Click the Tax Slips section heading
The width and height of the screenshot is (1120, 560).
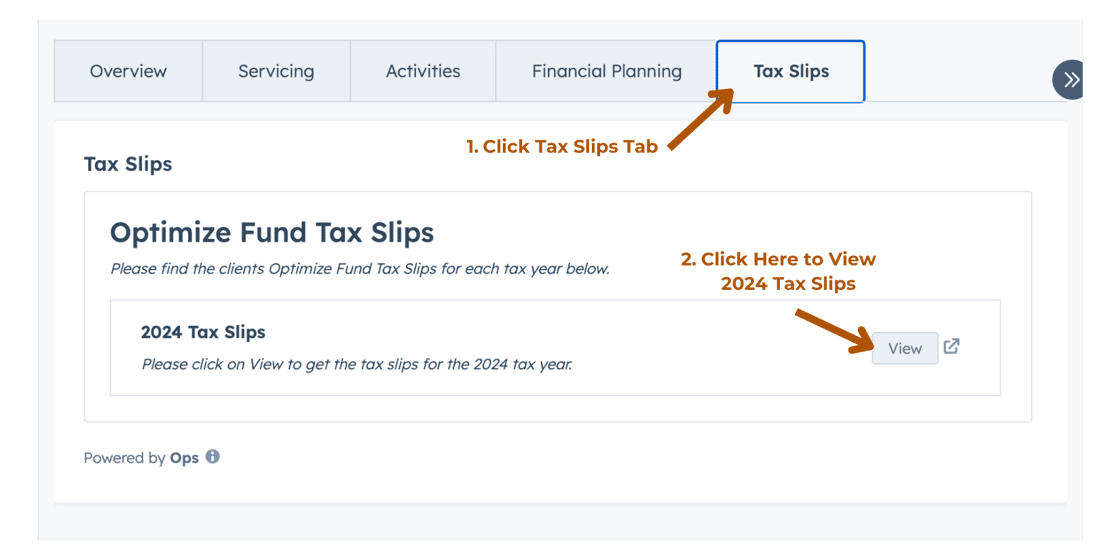coord(128,164)
